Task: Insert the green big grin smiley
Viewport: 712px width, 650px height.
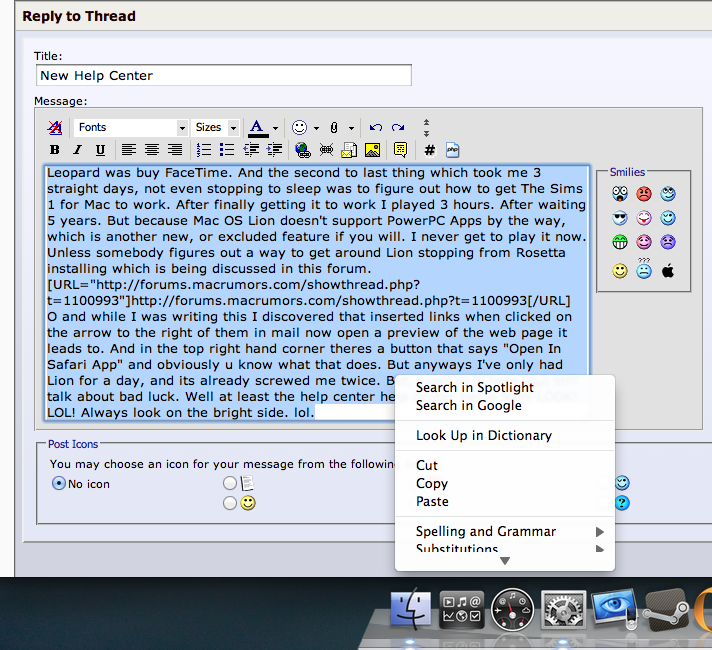Action: point(620,242)
